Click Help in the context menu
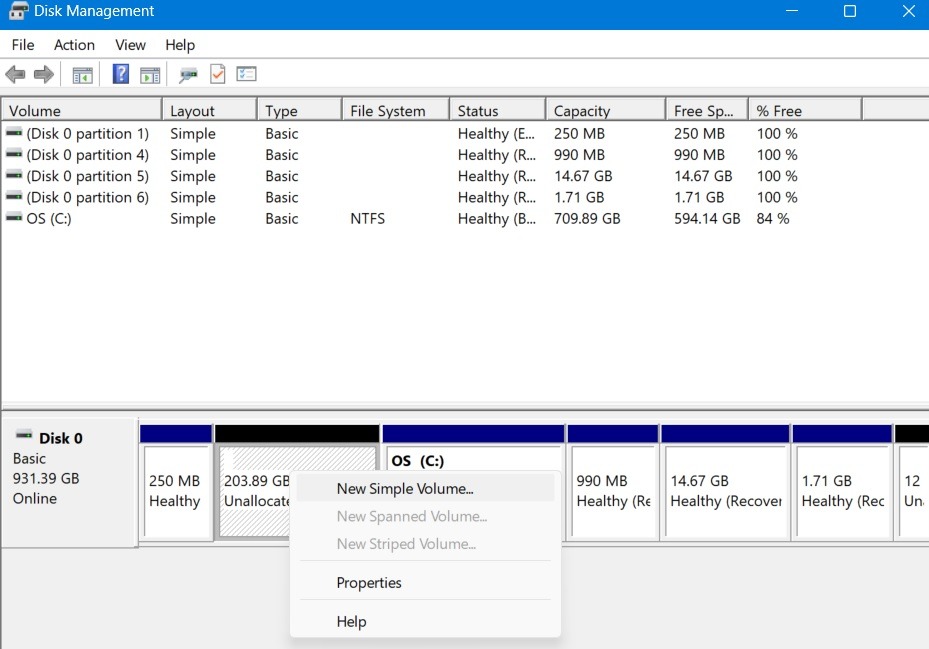Screen dimensions: 929x649 point(351,621)
